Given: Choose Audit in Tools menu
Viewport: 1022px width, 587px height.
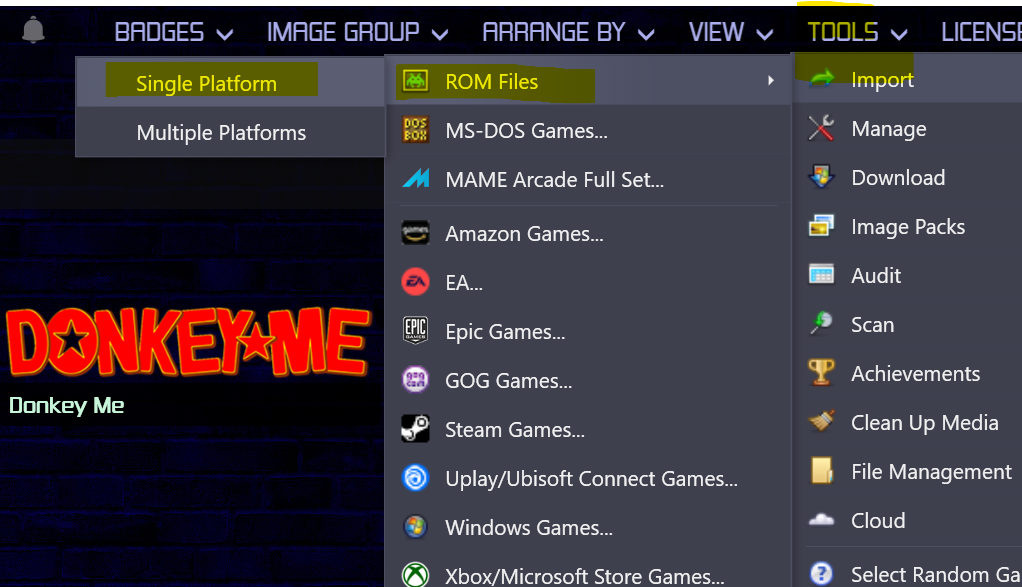Looking at the screenshot, I should click(908, 275).
